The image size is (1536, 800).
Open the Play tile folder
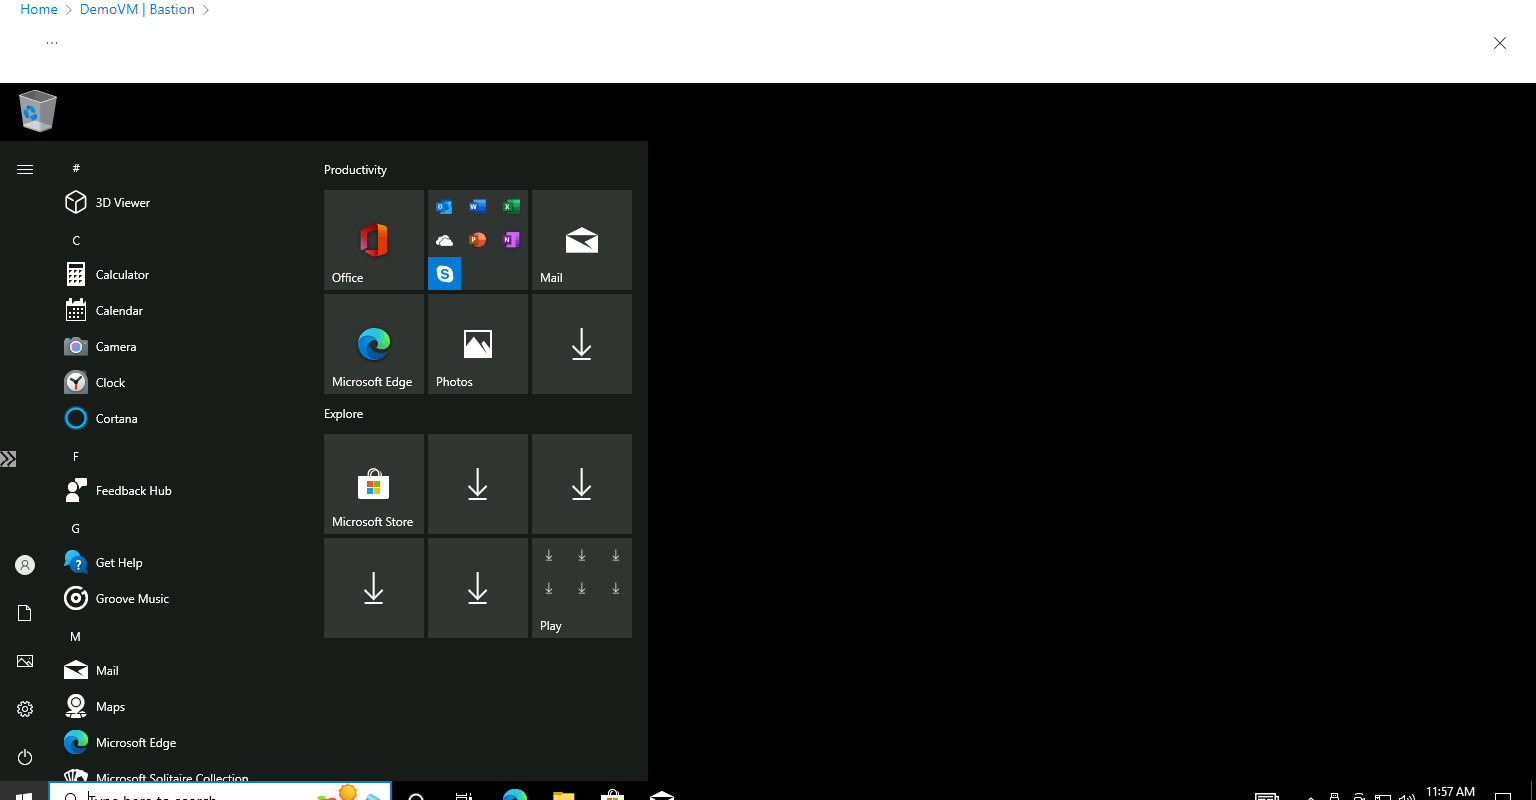click(x=582, y=588)
